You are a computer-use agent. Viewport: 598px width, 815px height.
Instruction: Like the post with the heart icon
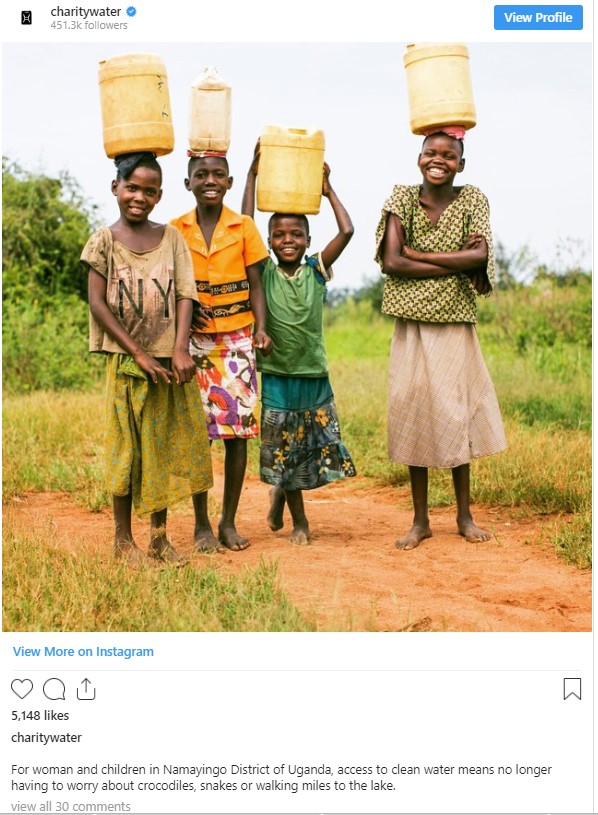[22, 689]
